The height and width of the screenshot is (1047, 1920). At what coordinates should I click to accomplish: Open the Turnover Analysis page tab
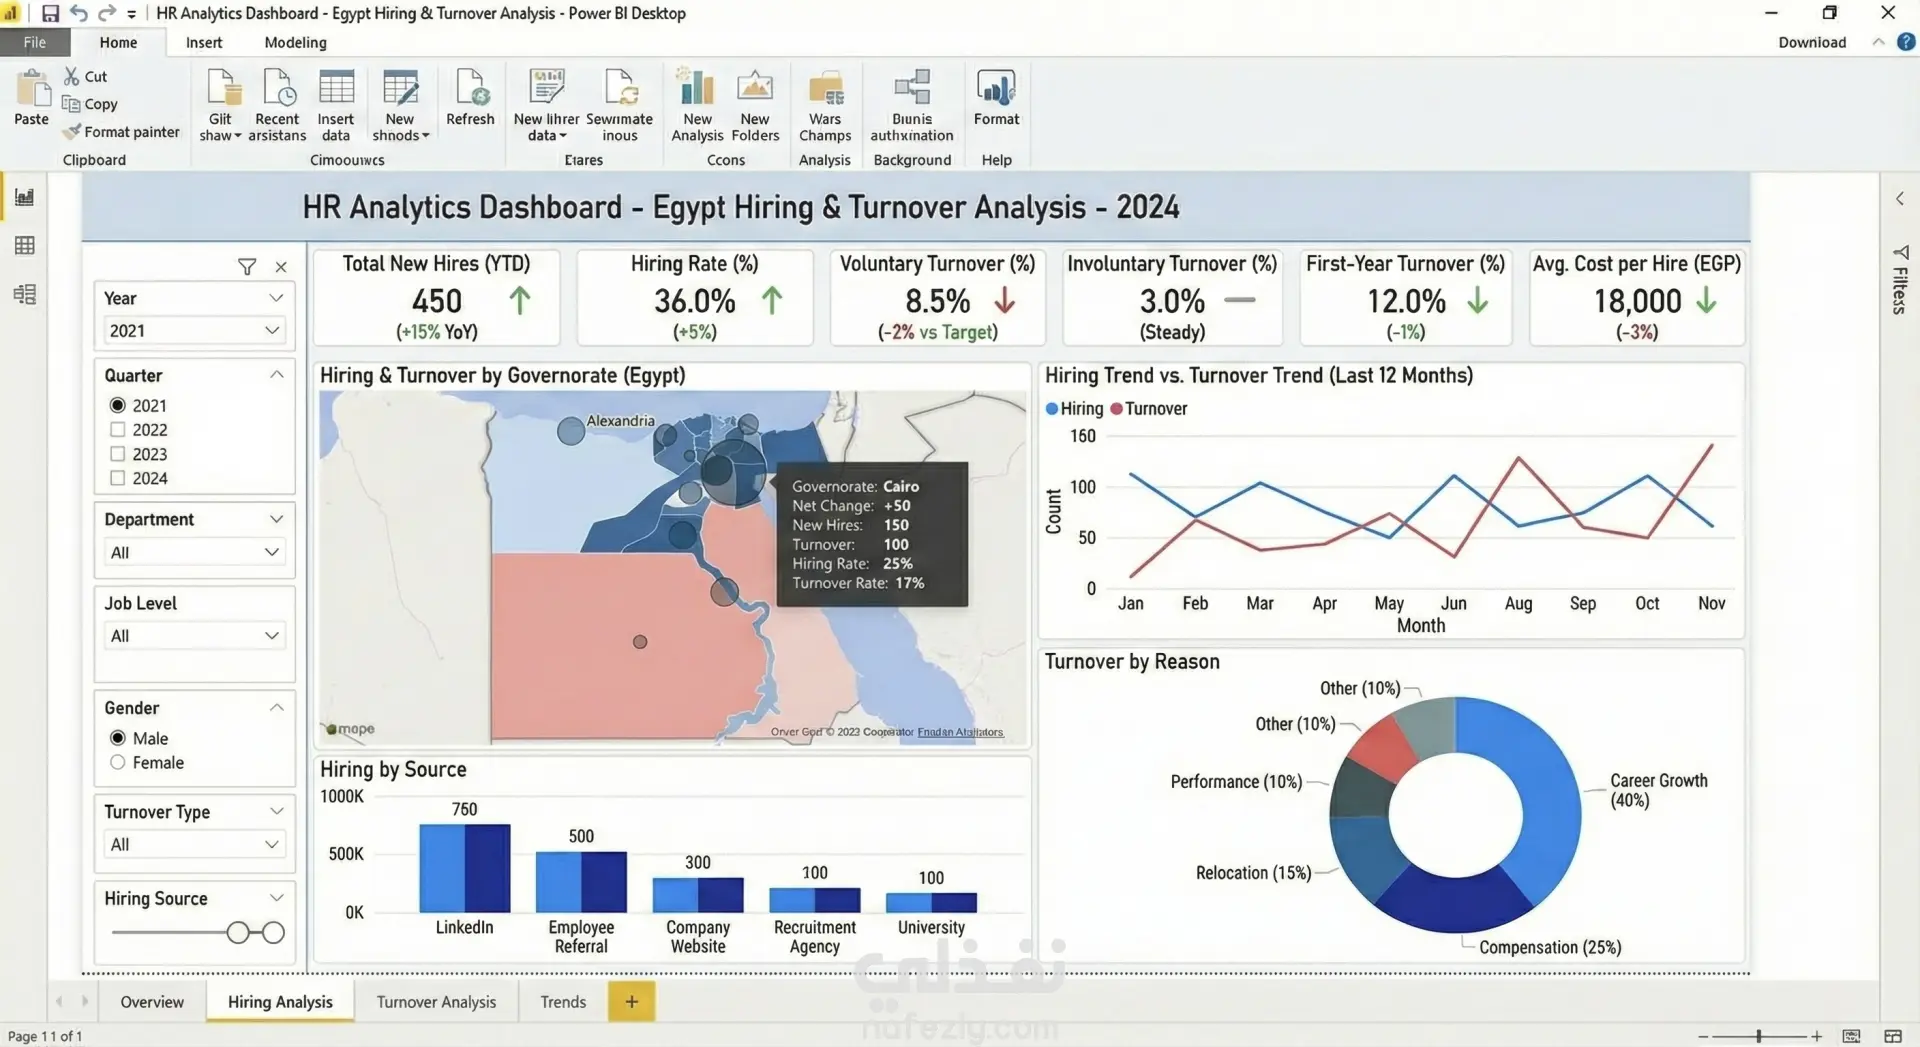tap(436, 1002)
